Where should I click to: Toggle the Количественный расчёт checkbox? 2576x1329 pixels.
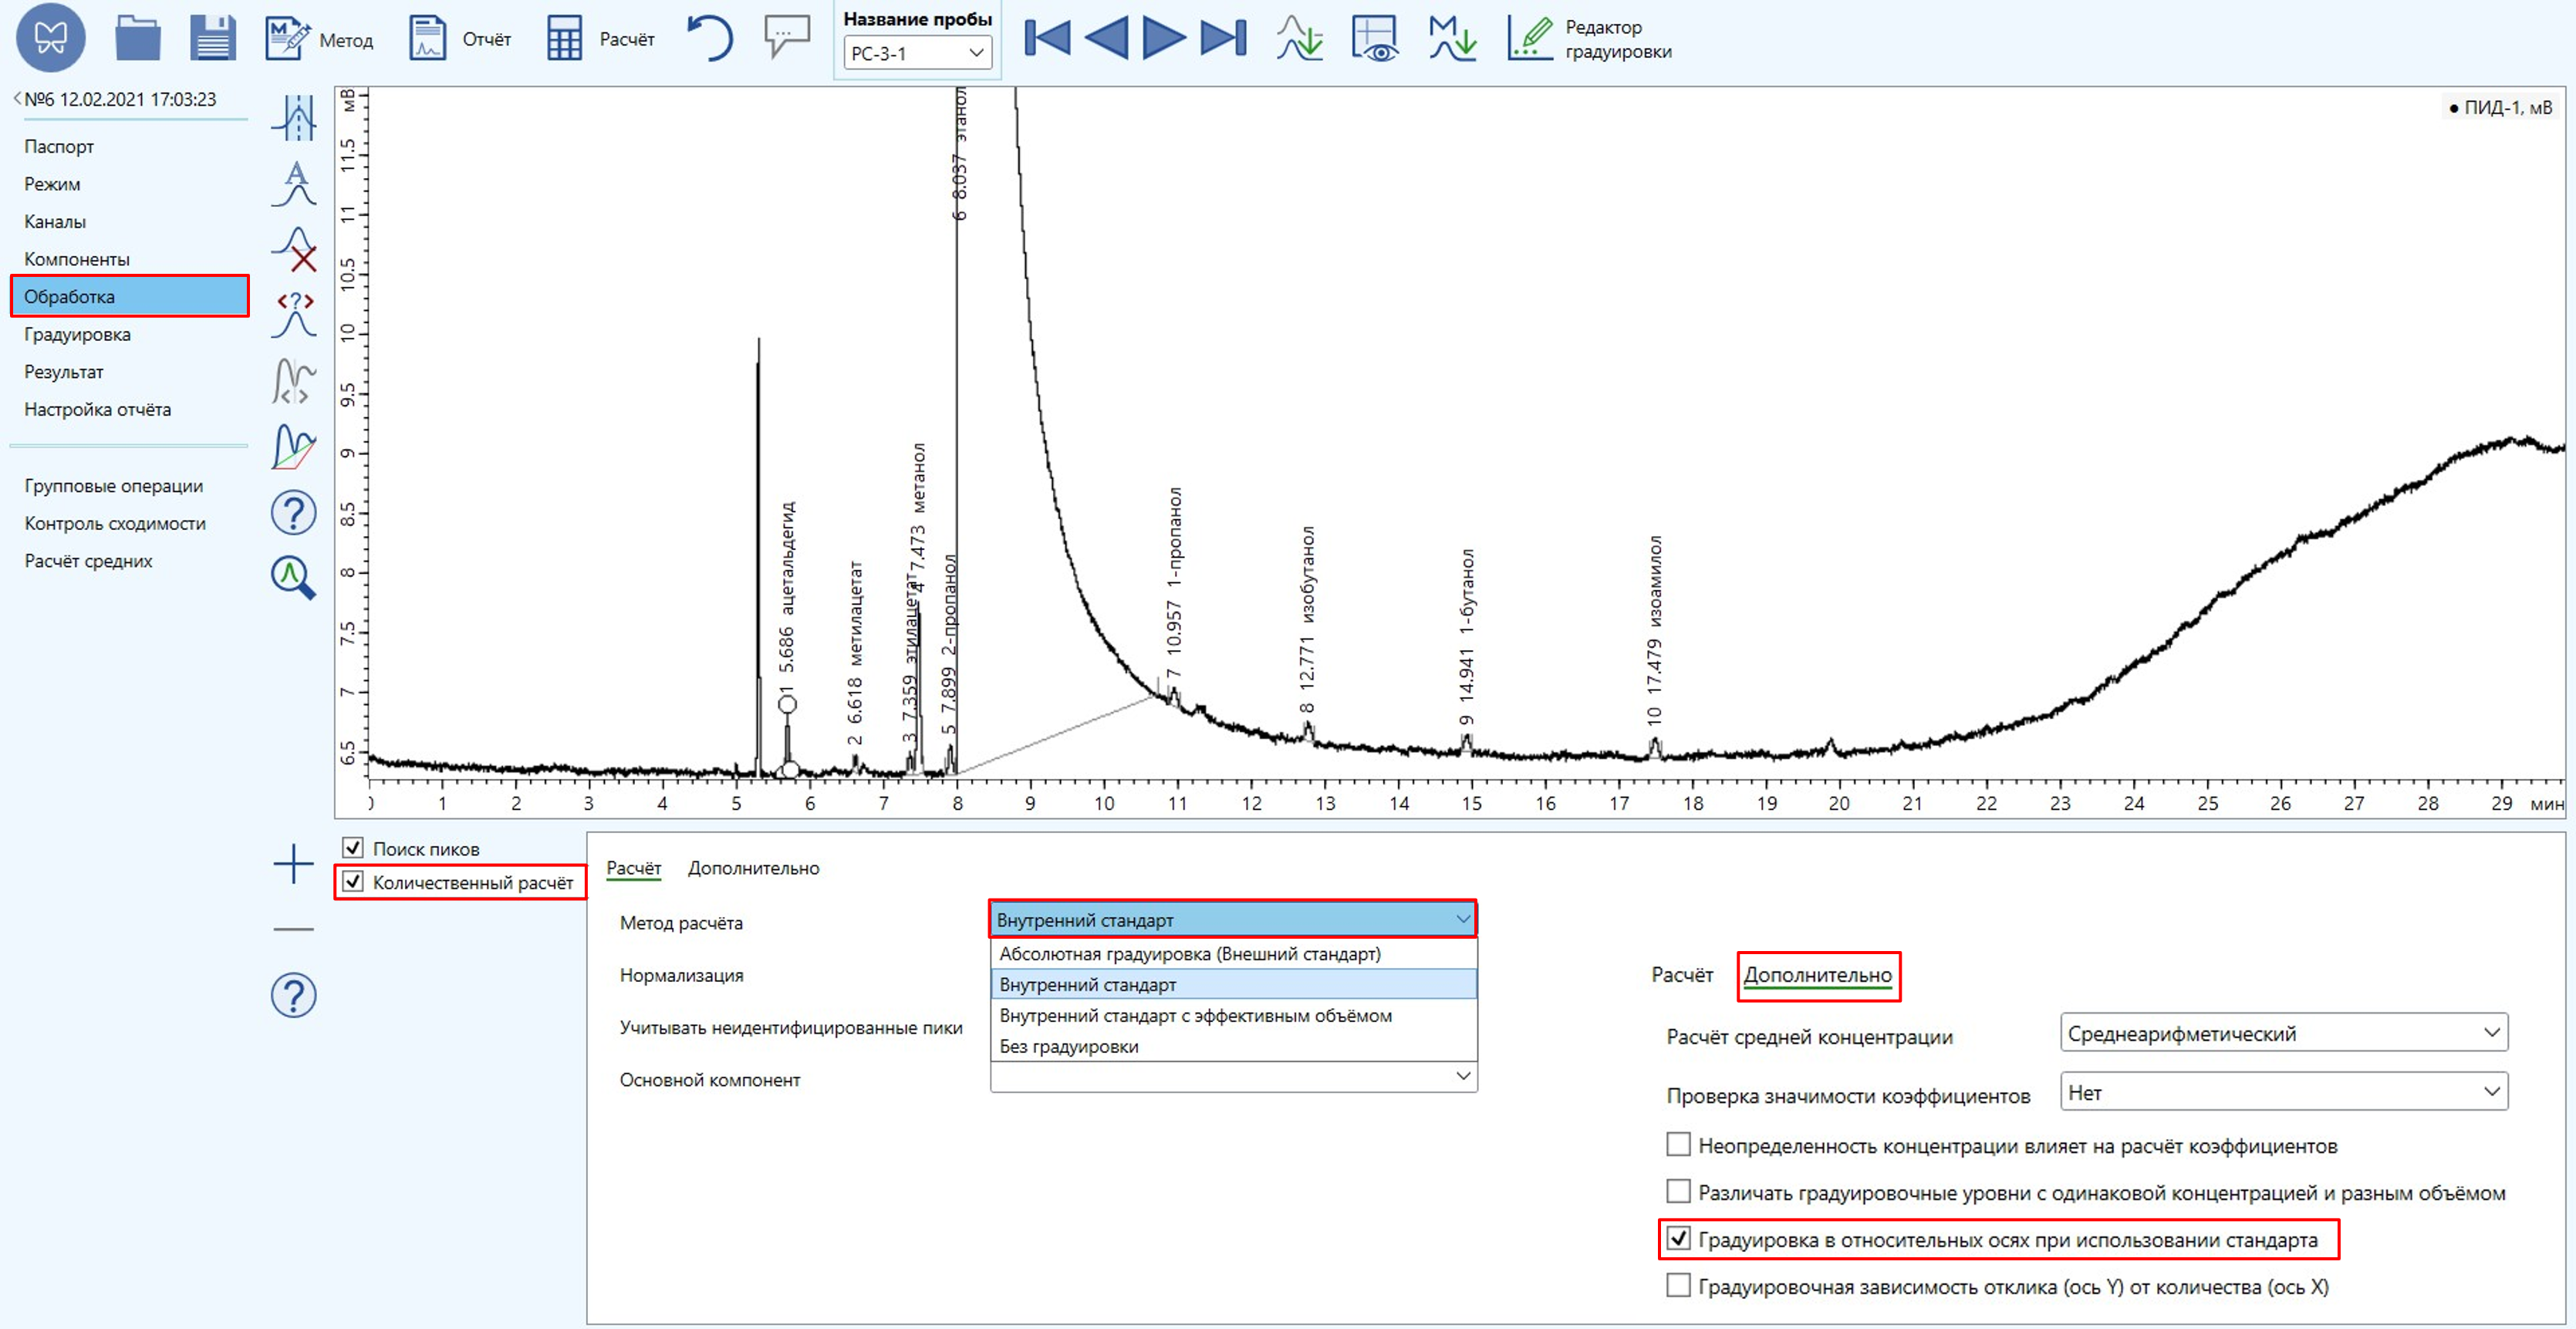point(353,882)
